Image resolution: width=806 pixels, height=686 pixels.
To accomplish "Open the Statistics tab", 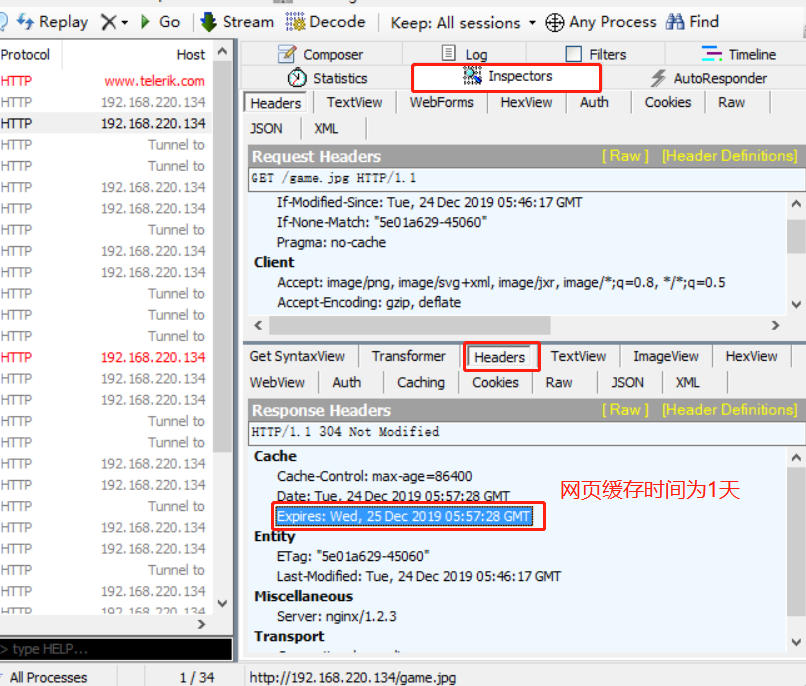I will (x=327, y=78).
